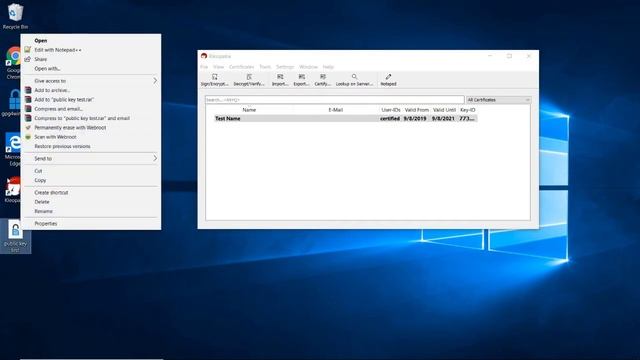Sort by the Name column header
Image resolution: width=640 pixels, height=360 pixels.
pos(249,110)
